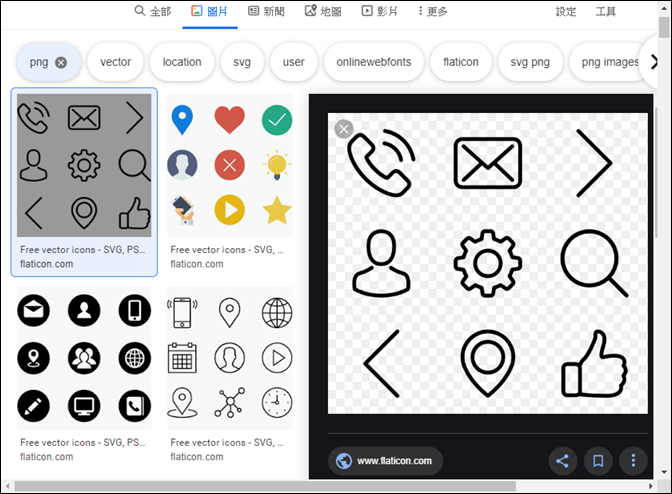The width and height of the screenshot is (672, 494).
Task: Click the location pin icon in large preview
Action: pyautogui.click(x=488, y=363)
